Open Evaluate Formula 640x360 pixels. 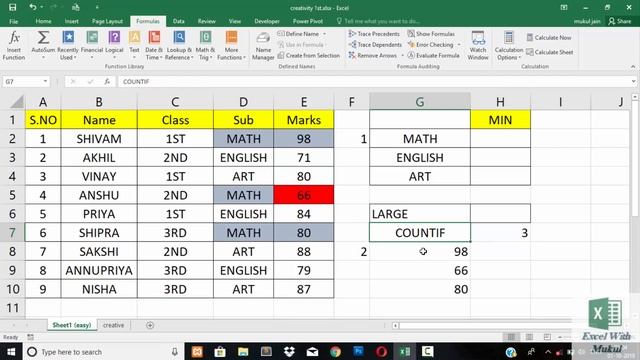(433, 55)
